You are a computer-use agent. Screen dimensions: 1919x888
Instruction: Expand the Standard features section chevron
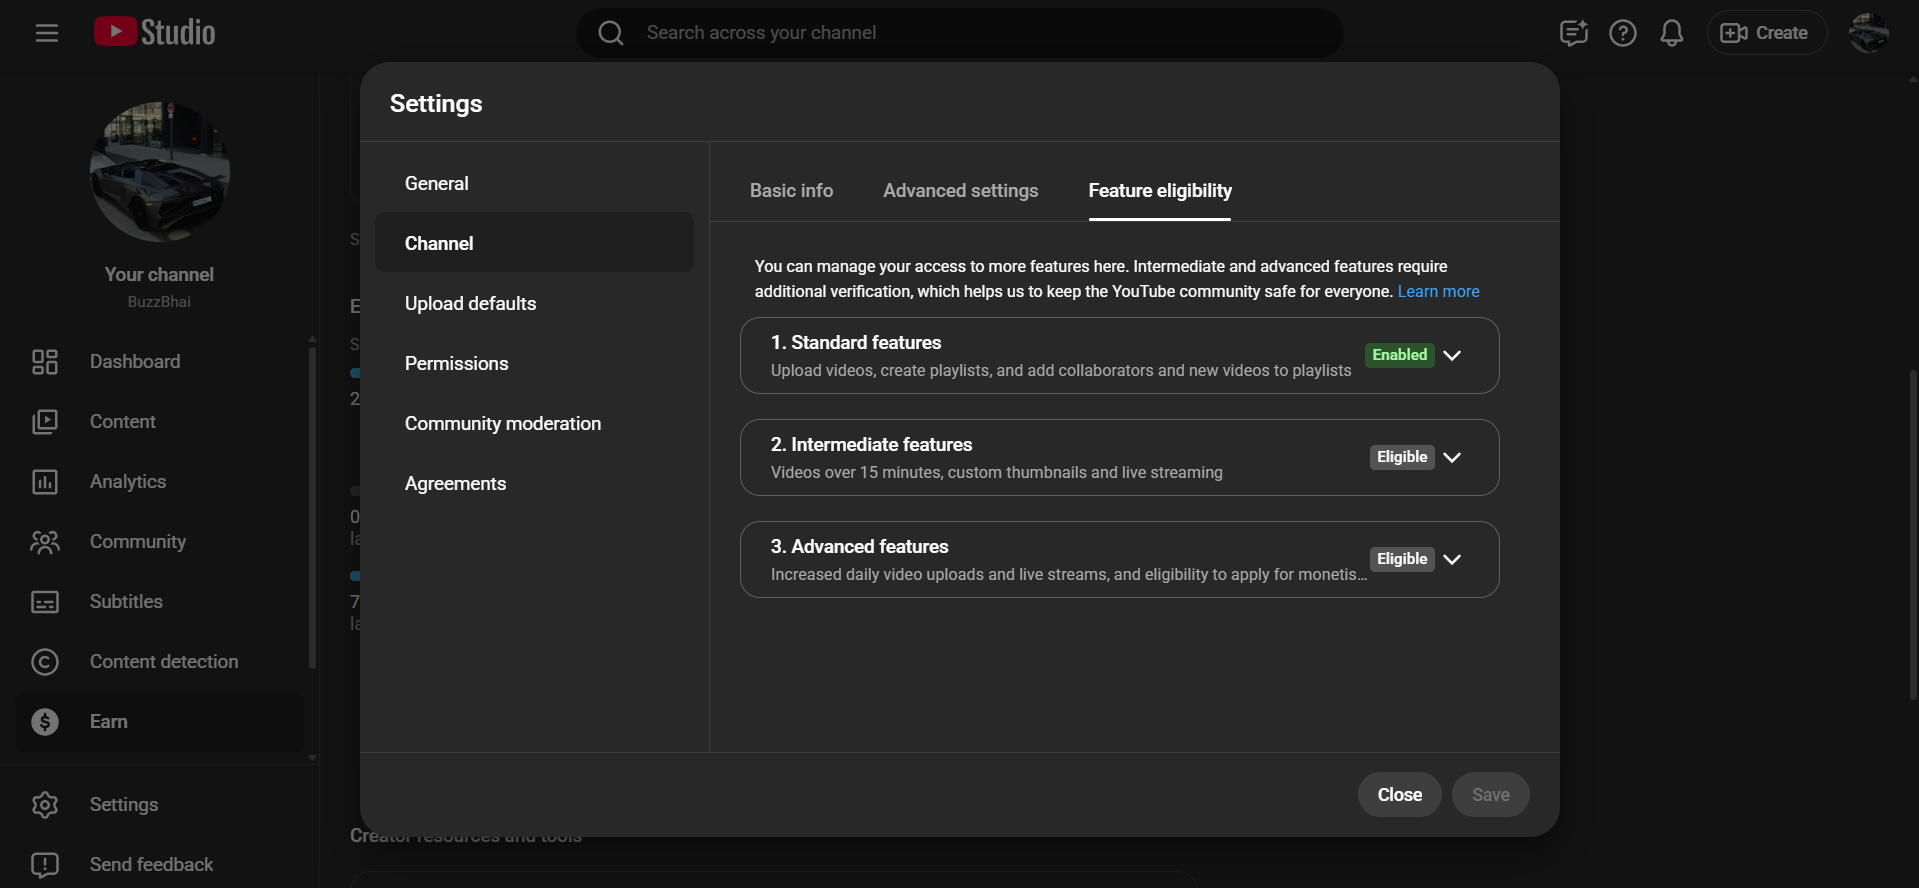pos(1452,356)
